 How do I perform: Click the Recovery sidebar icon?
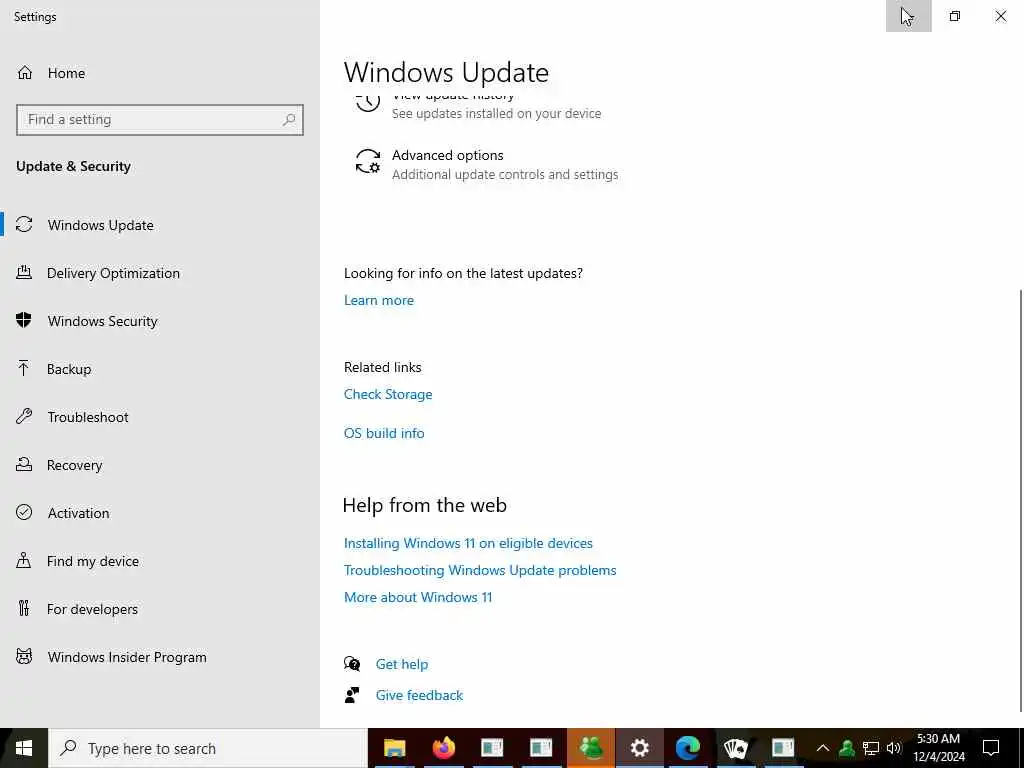click(24, 464)
